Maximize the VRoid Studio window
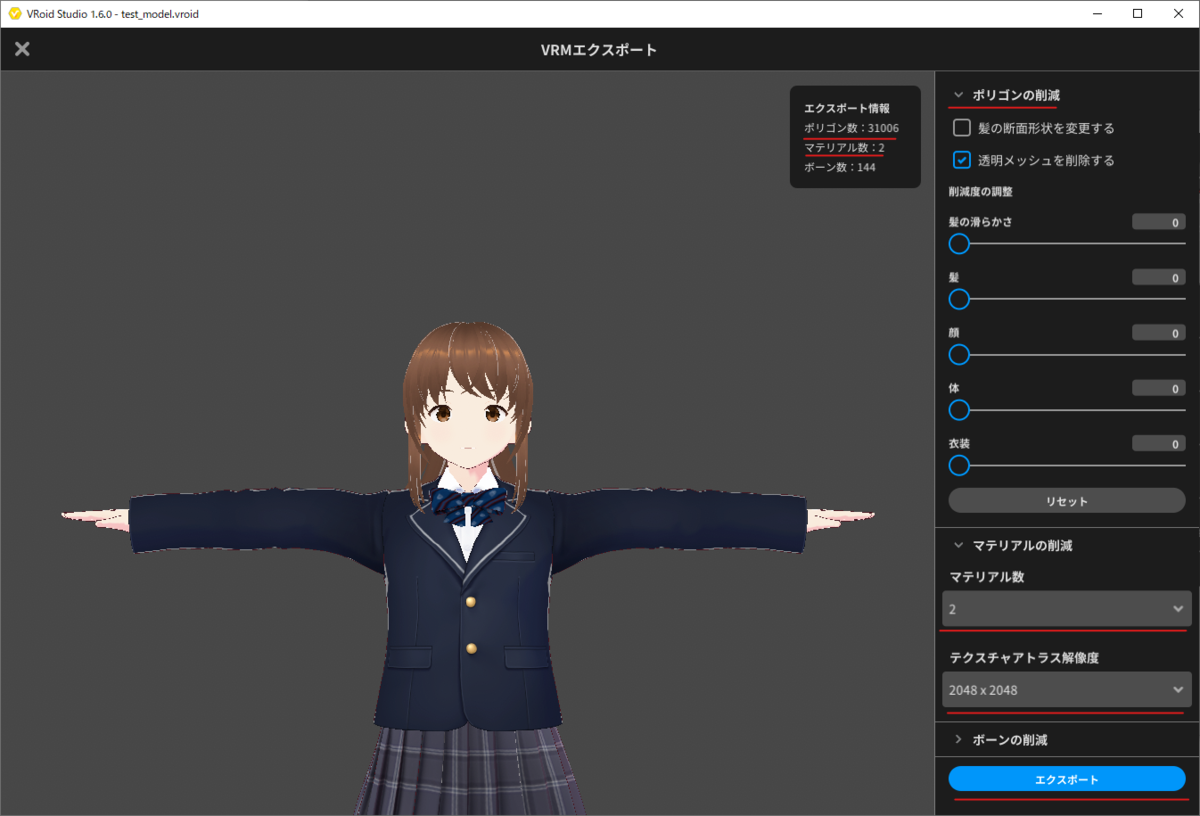Viewport: 1200px width, 816px height. (1137, 14)
